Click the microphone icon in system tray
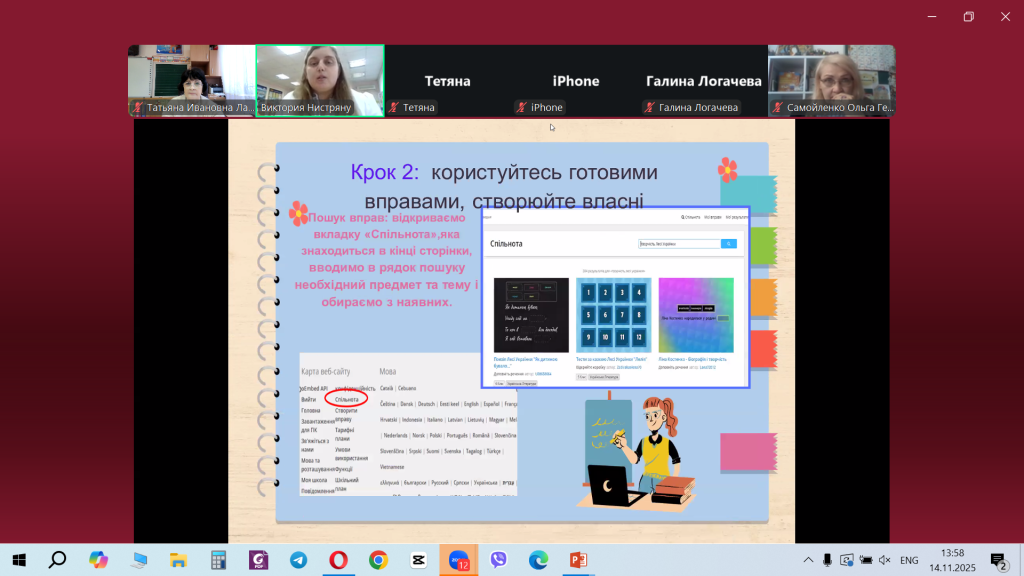1024x576 pixels. pyautogui.click(x=828, y=560)
